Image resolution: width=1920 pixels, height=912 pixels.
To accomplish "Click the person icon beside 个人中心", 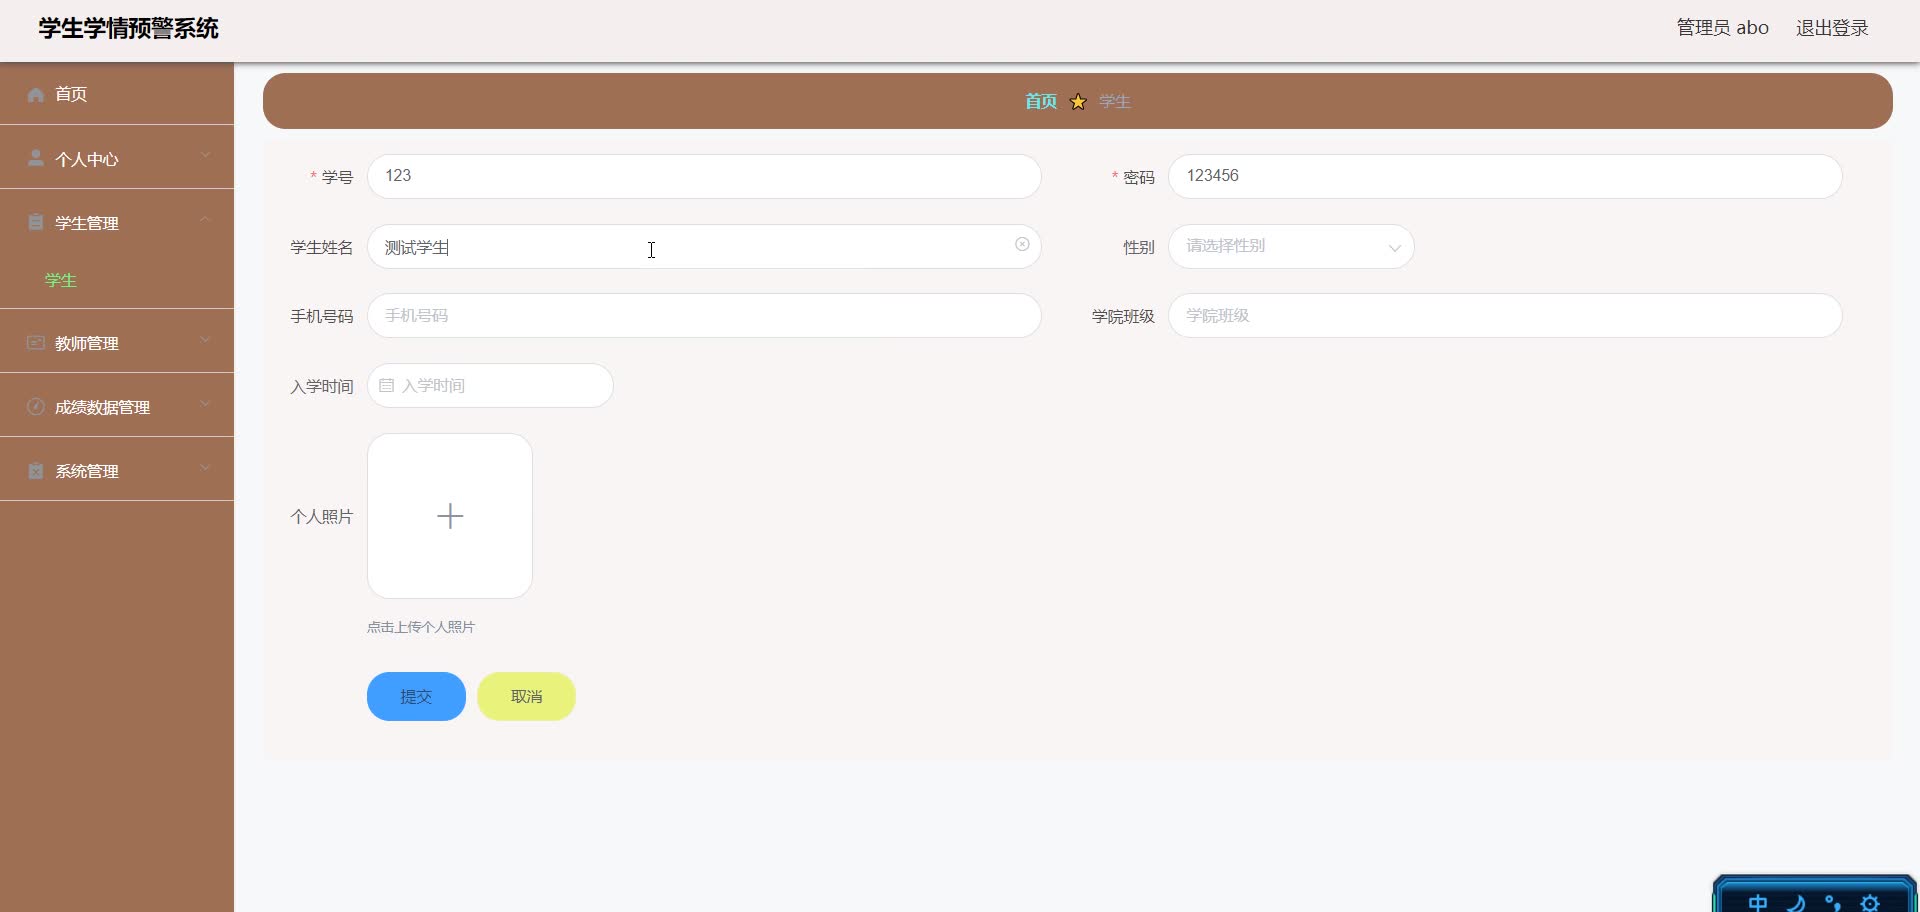I will point(36,158).
